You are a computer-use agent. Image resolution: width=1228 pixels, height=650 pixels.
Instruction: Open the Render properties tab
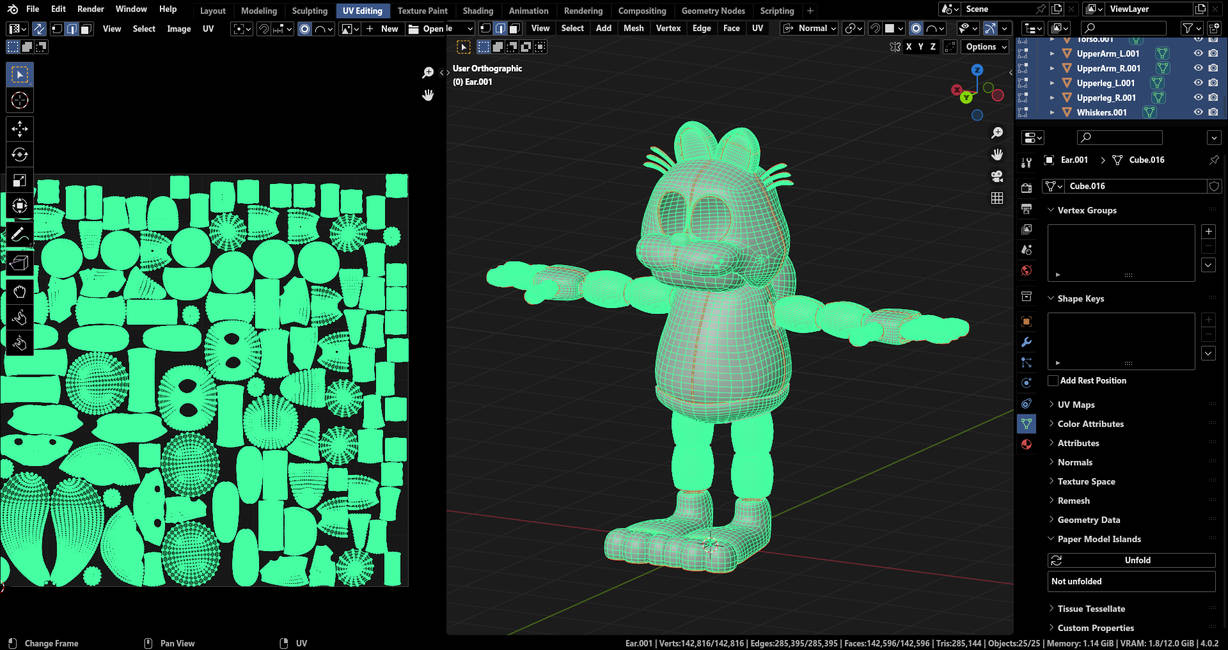1026,188
